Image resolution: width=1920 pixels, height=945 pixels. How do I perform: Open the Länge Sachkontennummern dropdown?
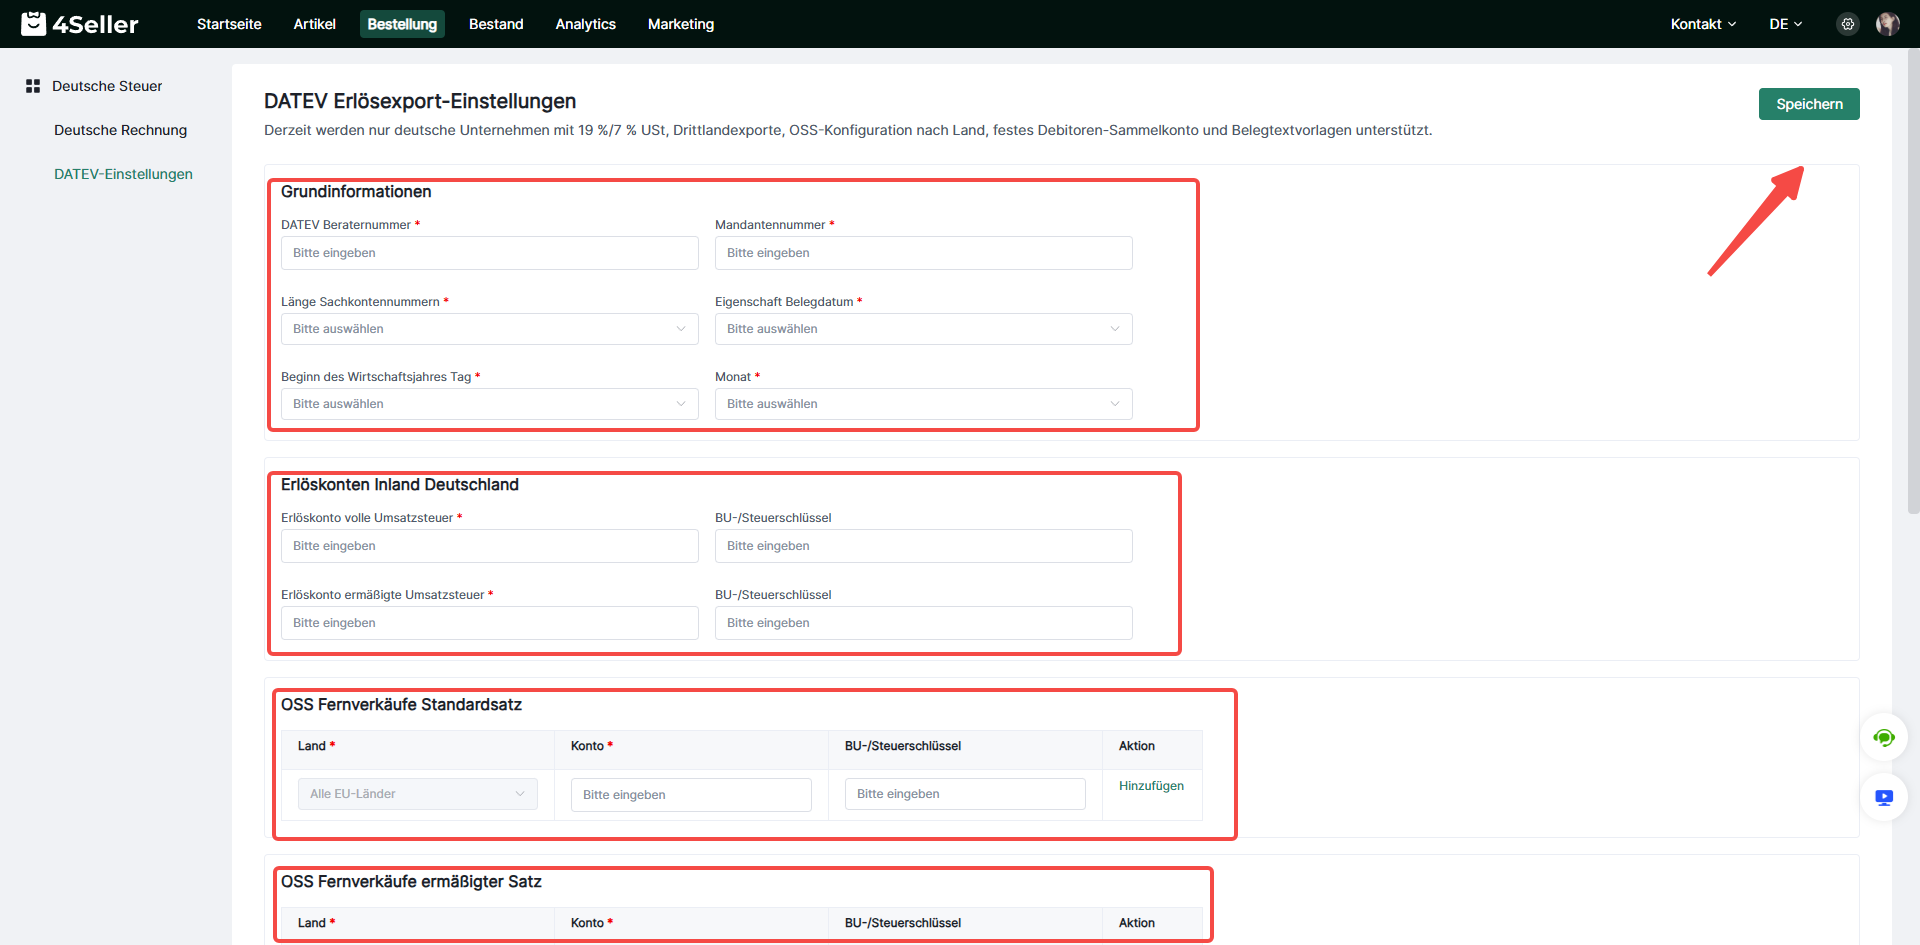click(490, 329)
